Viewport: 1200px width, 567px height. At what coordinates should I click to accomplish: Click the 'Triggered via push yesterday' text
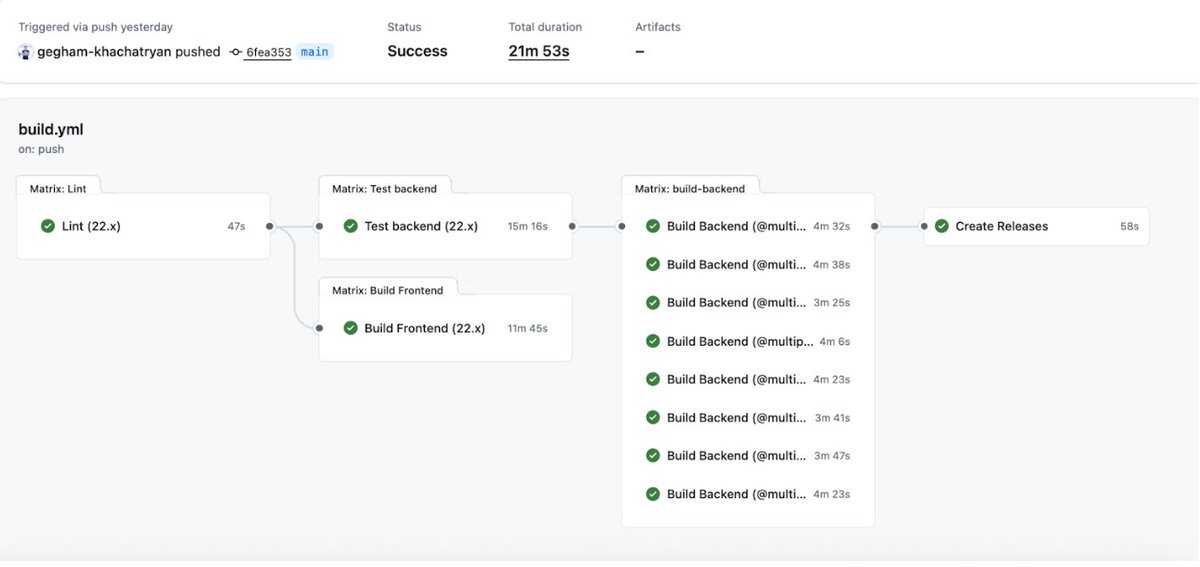[x=95, y=27]
